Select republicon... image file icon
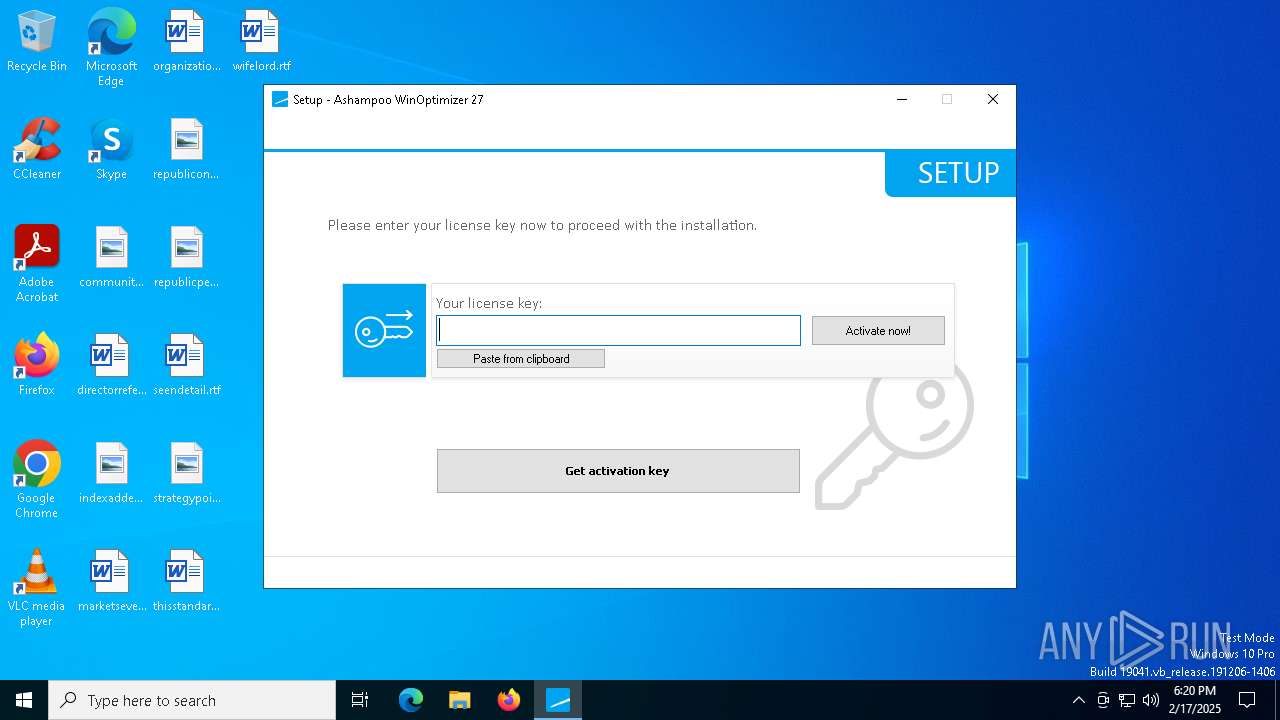This screenshot has height=720, width=1280. pos(186,150)
